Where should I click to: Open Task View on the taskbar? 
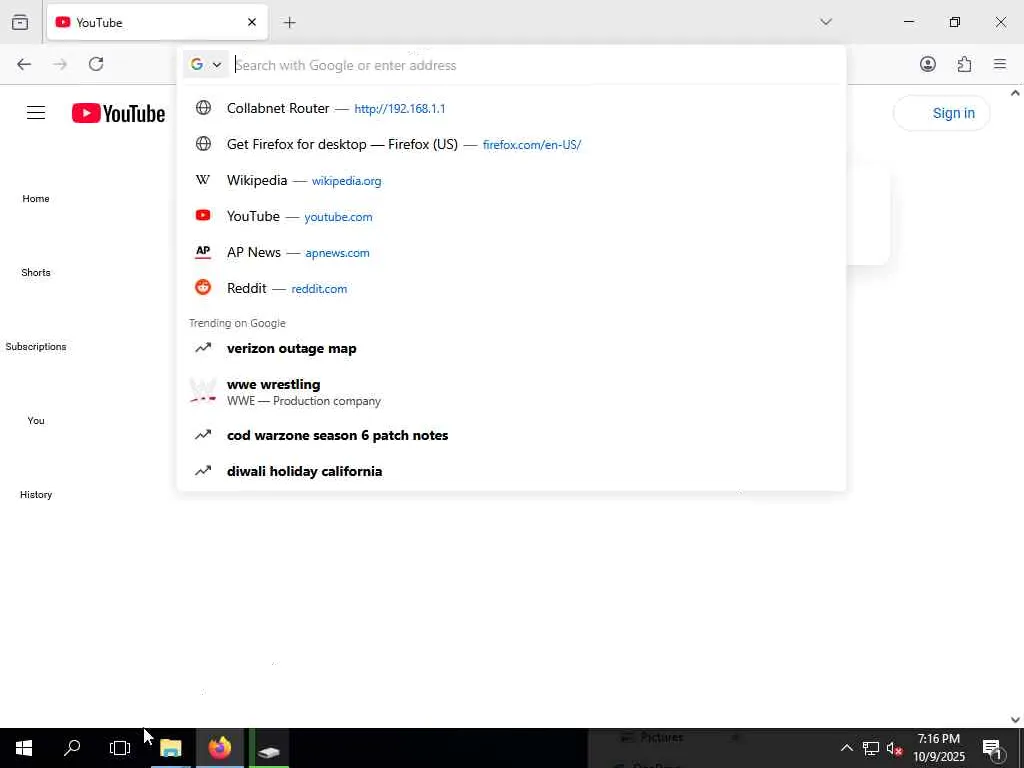tap(120, 748)
